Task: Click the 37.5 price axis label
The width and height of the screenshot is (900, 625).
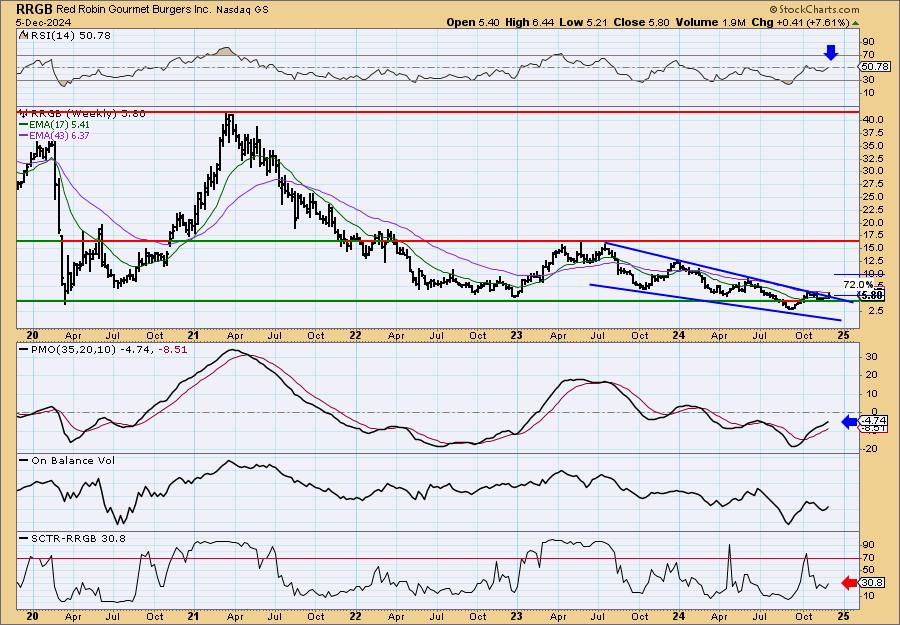Action: [871, 133]
